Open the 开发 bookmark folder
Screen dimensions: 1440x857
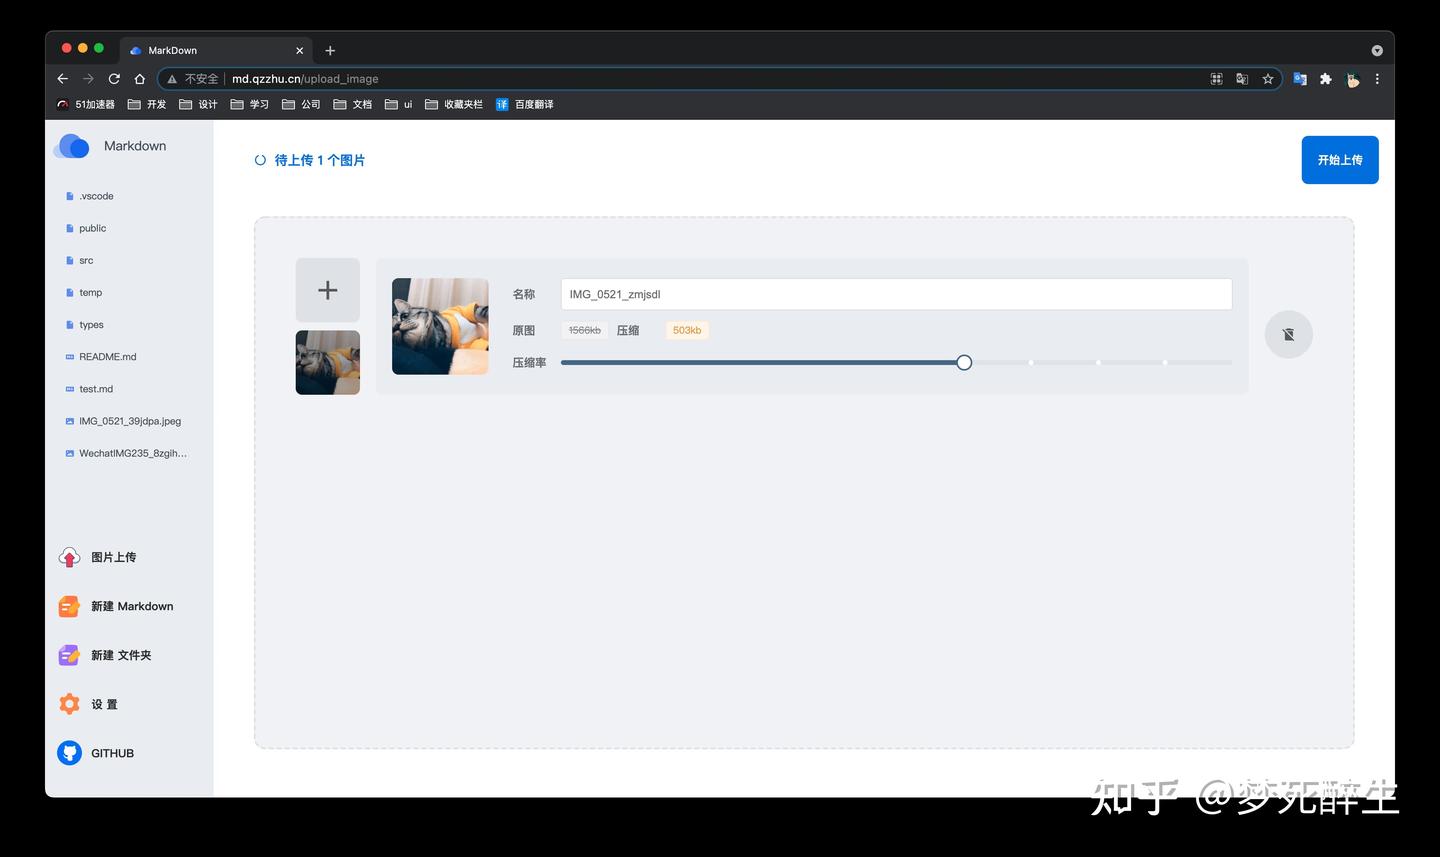[146, 104]
